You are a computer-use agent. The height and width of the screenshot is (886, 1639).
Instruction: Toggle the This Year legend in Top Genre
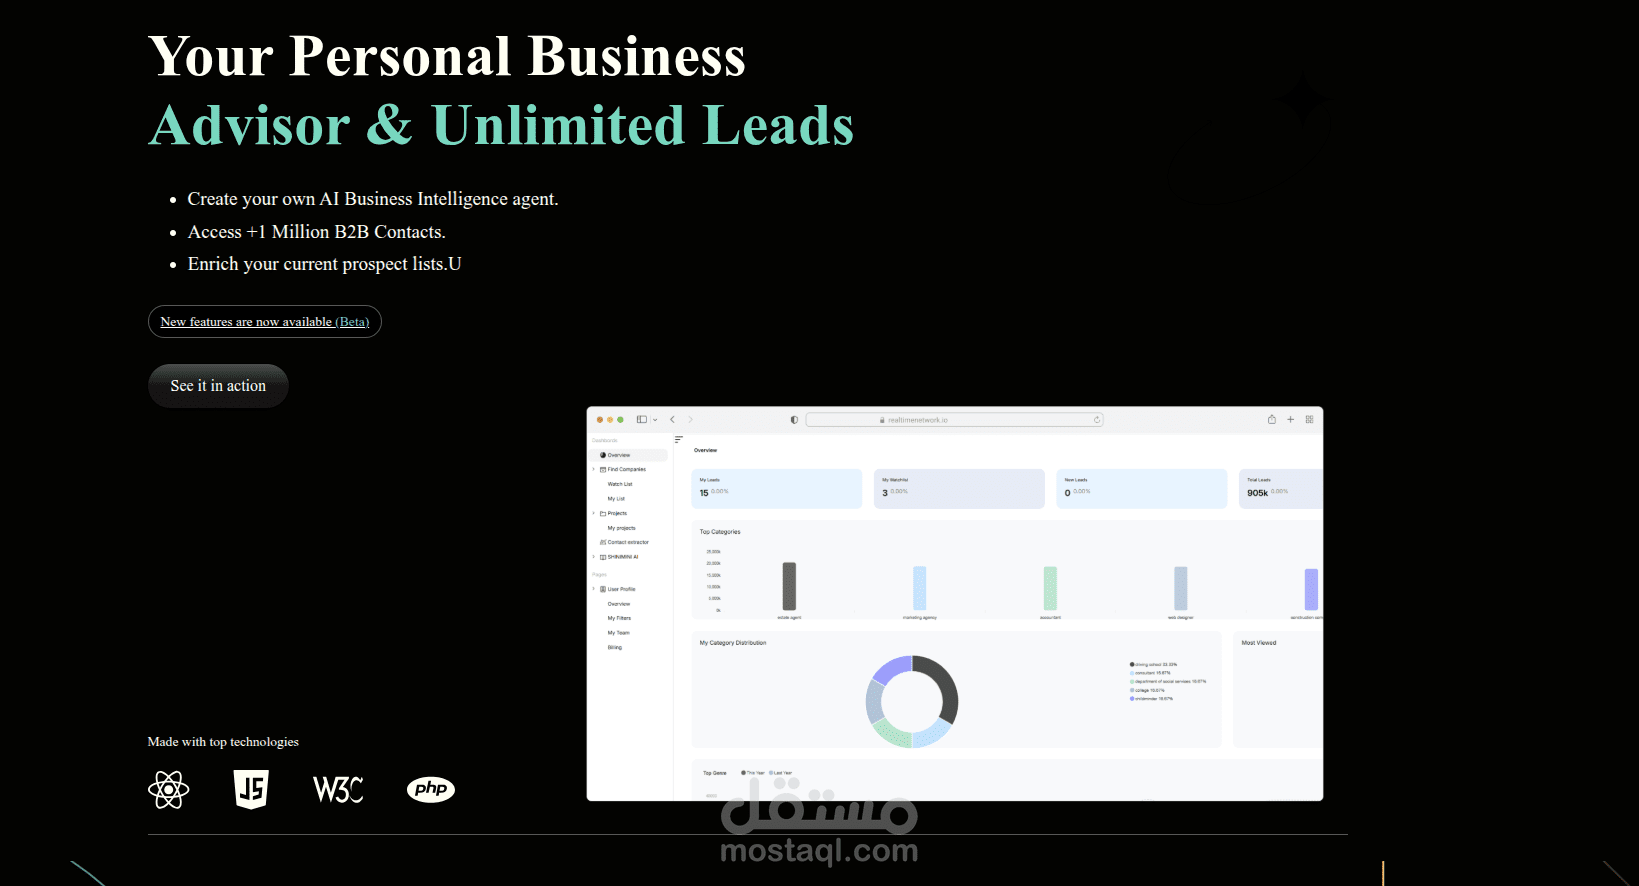tap(753, 773)
